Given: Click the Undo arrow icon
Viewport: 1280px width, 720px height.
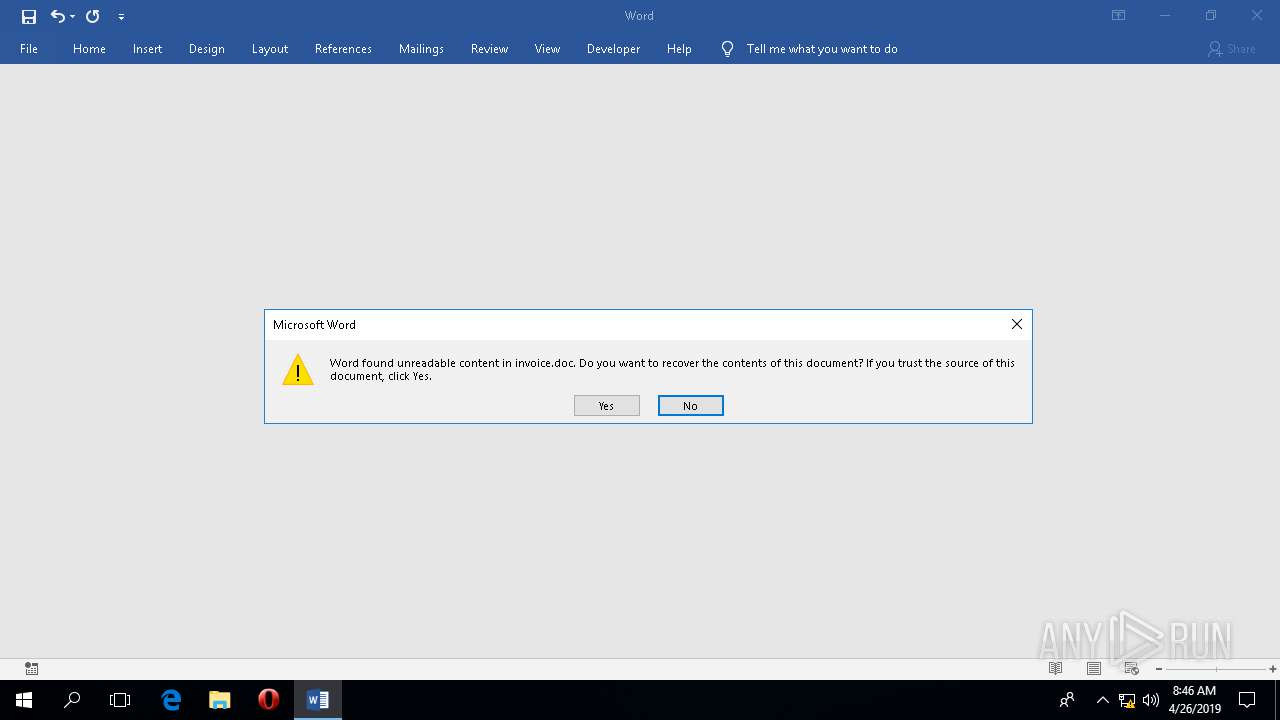Looking at the screenshot, I should coord(58,16).
